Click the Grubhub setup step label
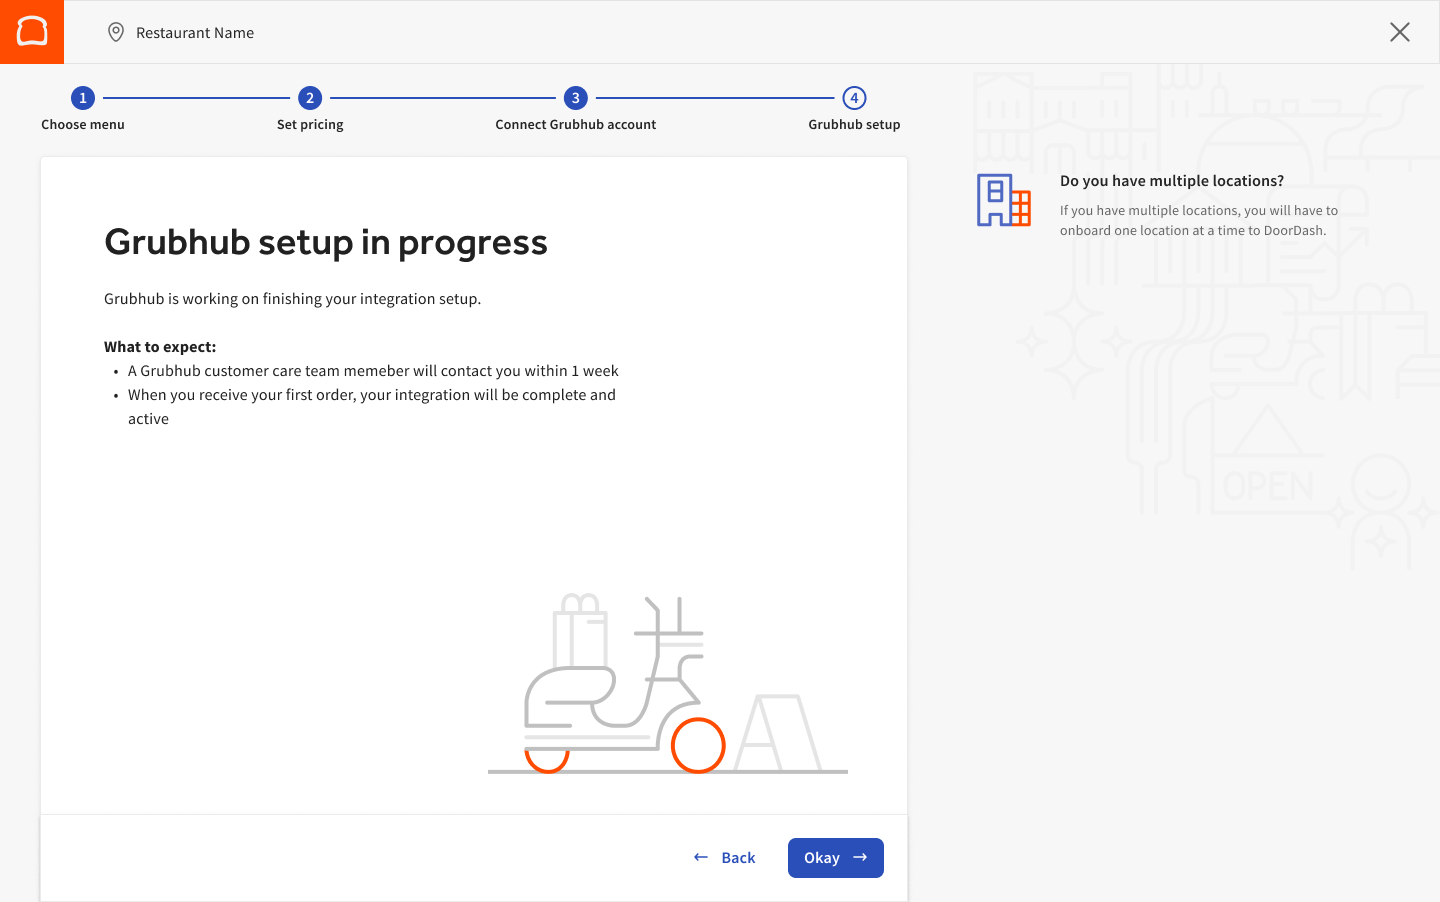 854,124
